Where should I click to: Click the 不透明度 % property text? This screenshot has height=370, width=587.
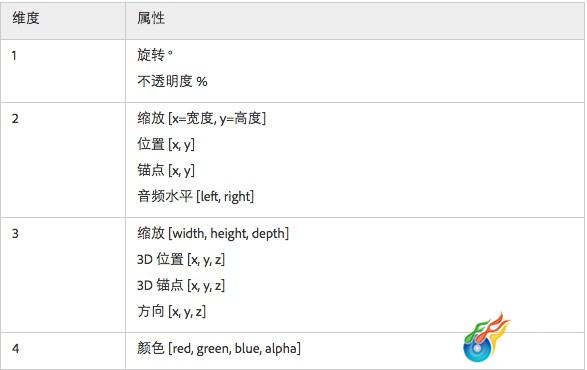(172, 81)
